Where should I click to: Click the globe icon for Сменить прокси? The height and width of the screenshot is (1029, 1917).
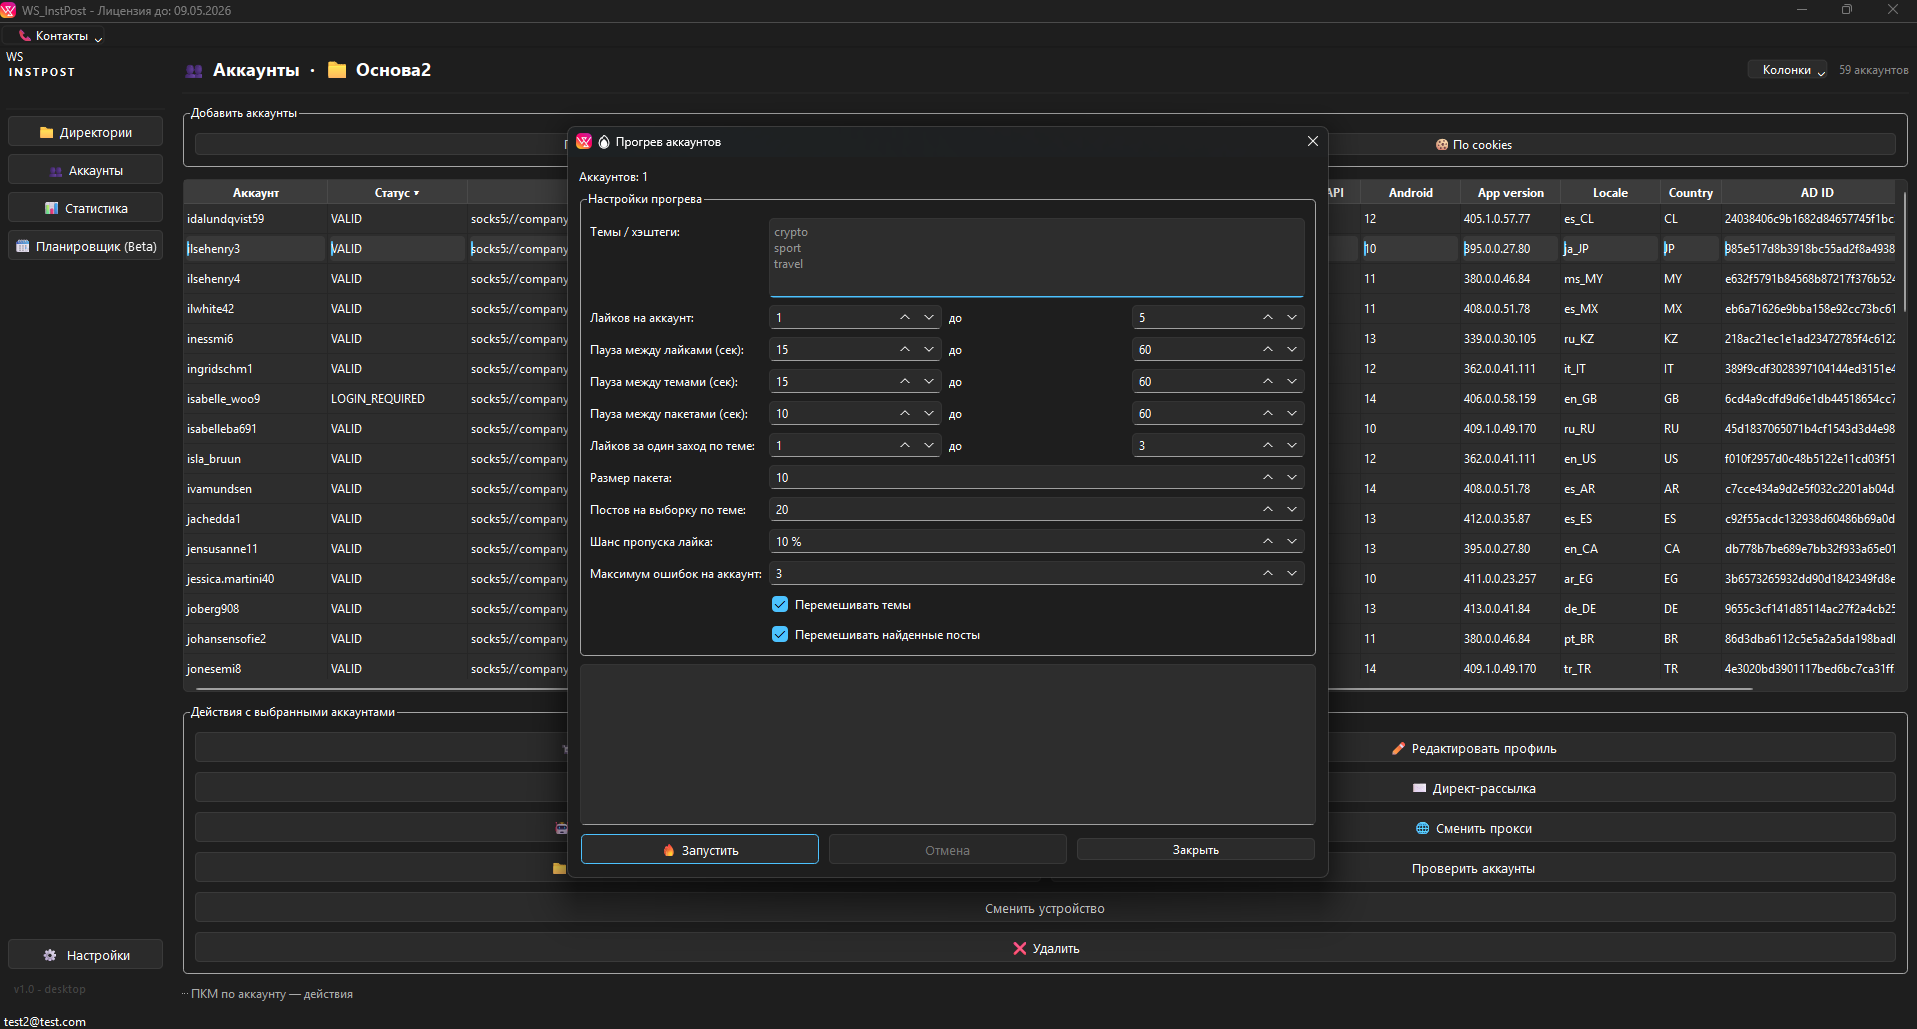1422,829
